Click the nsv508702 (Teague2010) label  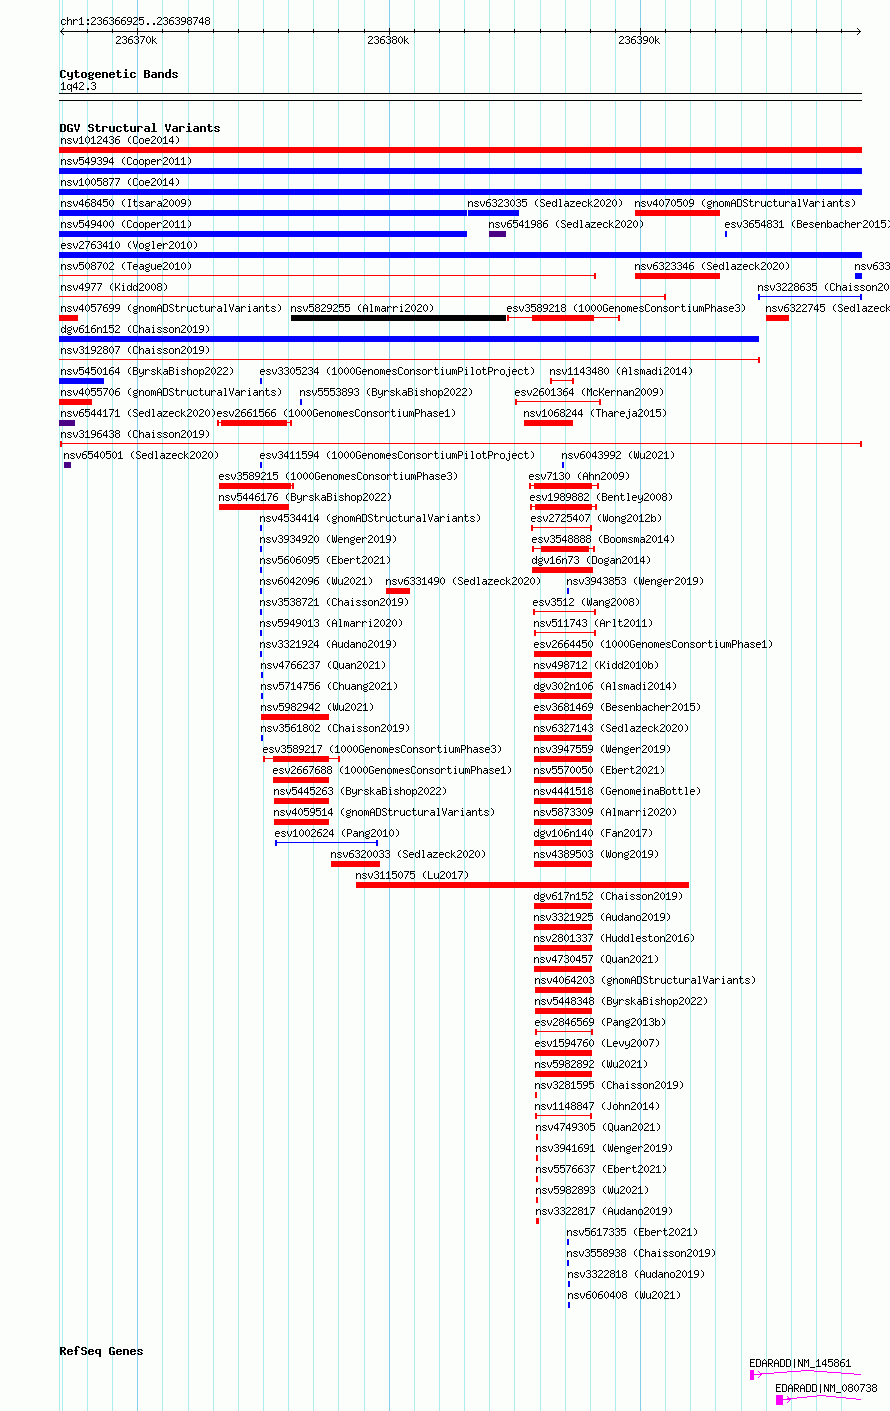point(125,266)
